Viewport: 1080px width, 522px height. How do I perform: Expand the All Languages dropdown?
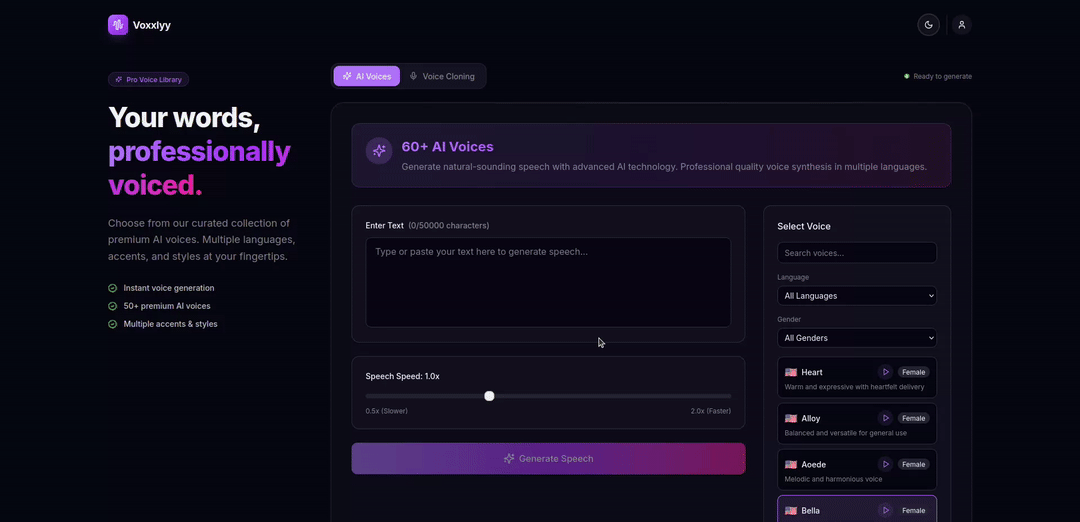point(857,296)
